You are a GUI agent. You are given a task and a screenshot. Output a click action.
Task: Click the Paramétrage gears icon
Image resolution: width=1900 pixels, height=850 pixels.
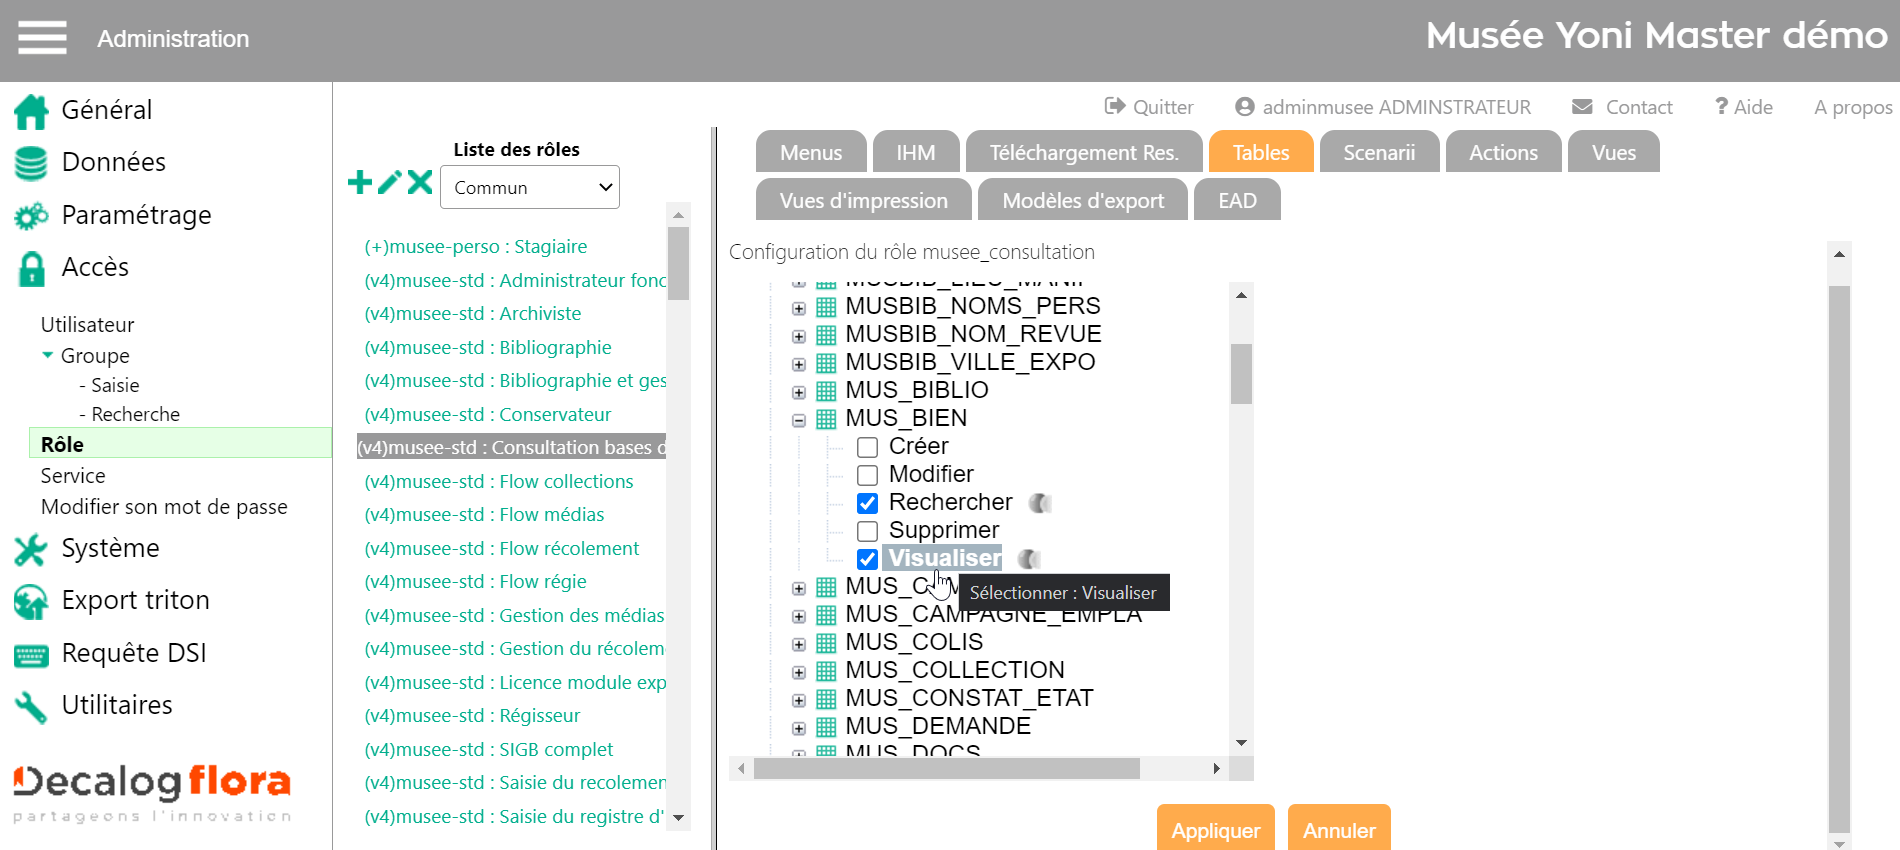pos(31,216)
